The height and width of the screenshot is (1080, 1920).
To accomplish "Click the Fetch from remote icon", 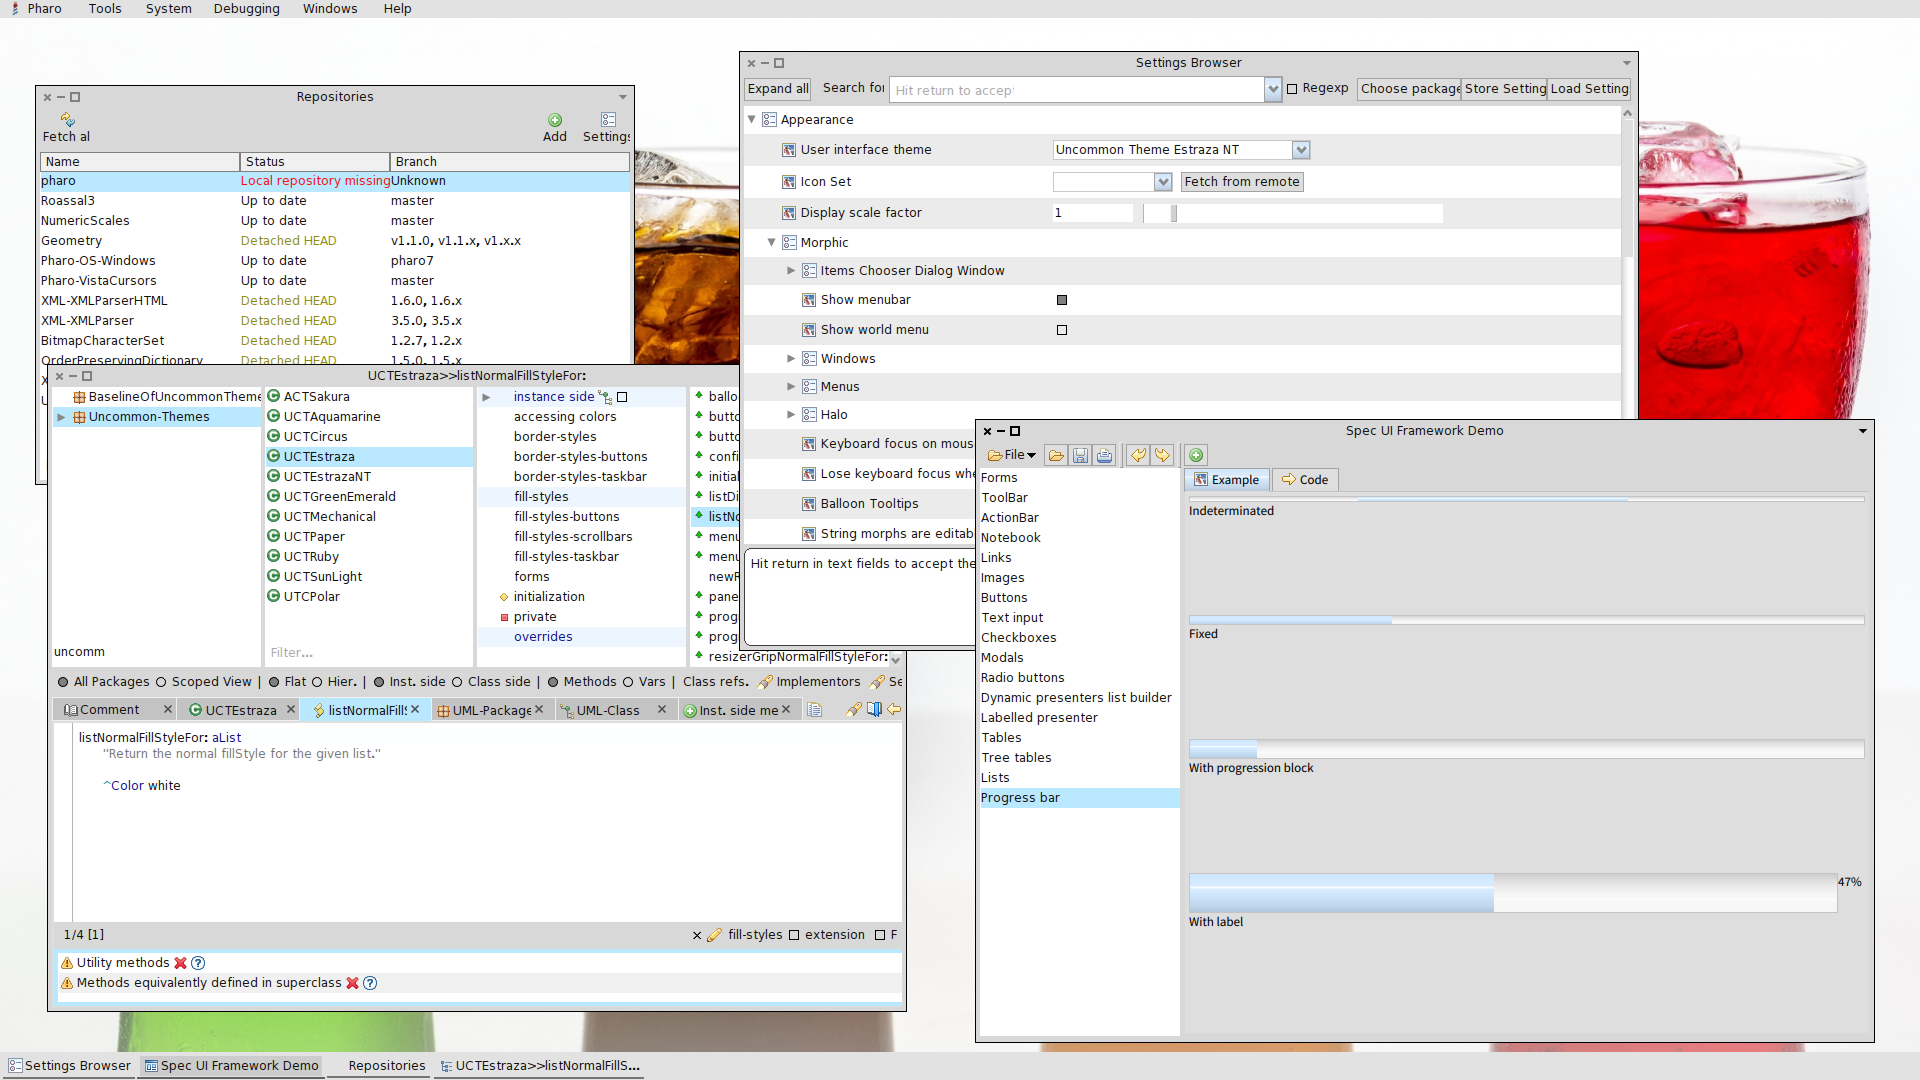I will (x=1242, y=181).
